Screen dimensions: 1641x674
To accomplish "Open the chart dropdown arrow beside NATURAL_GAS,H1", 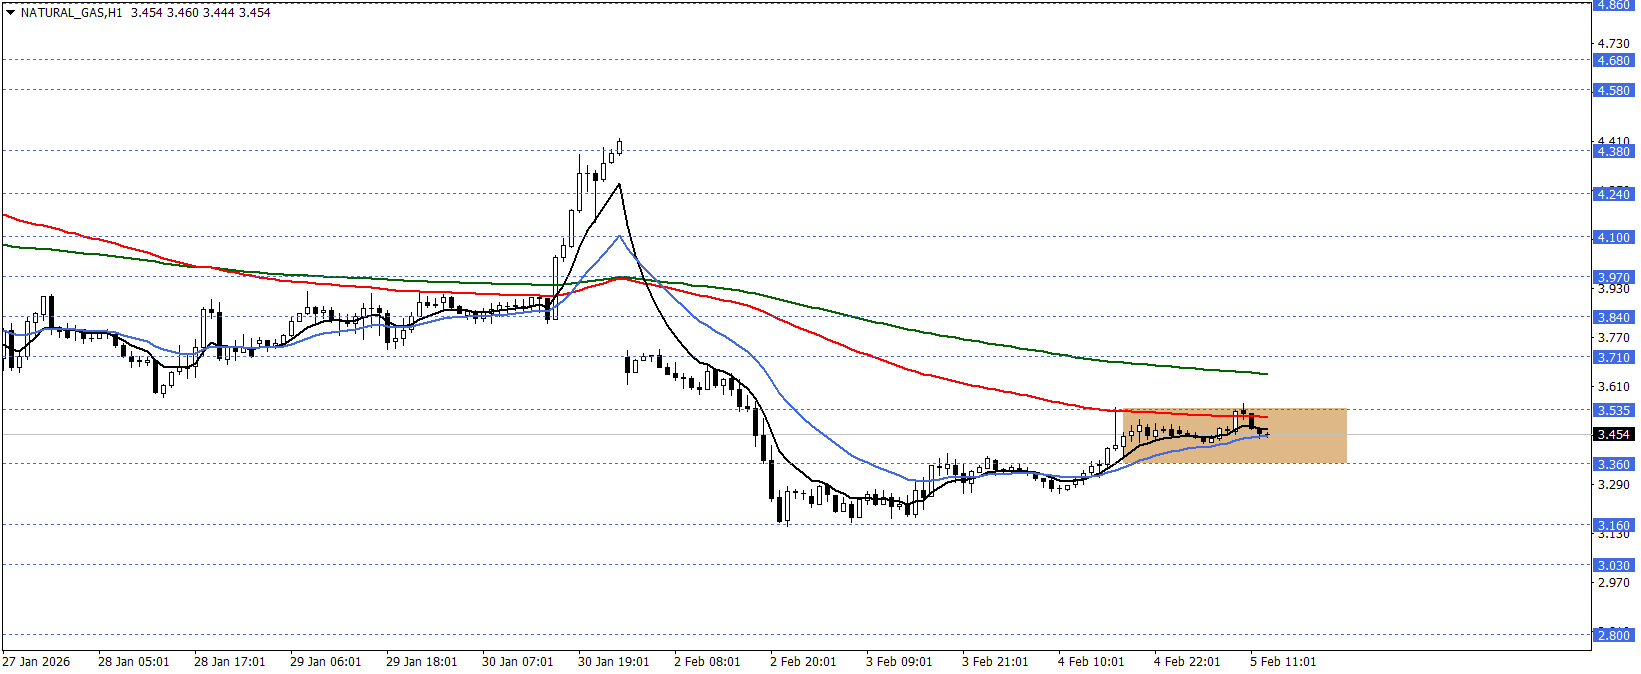I will (10, 13).
